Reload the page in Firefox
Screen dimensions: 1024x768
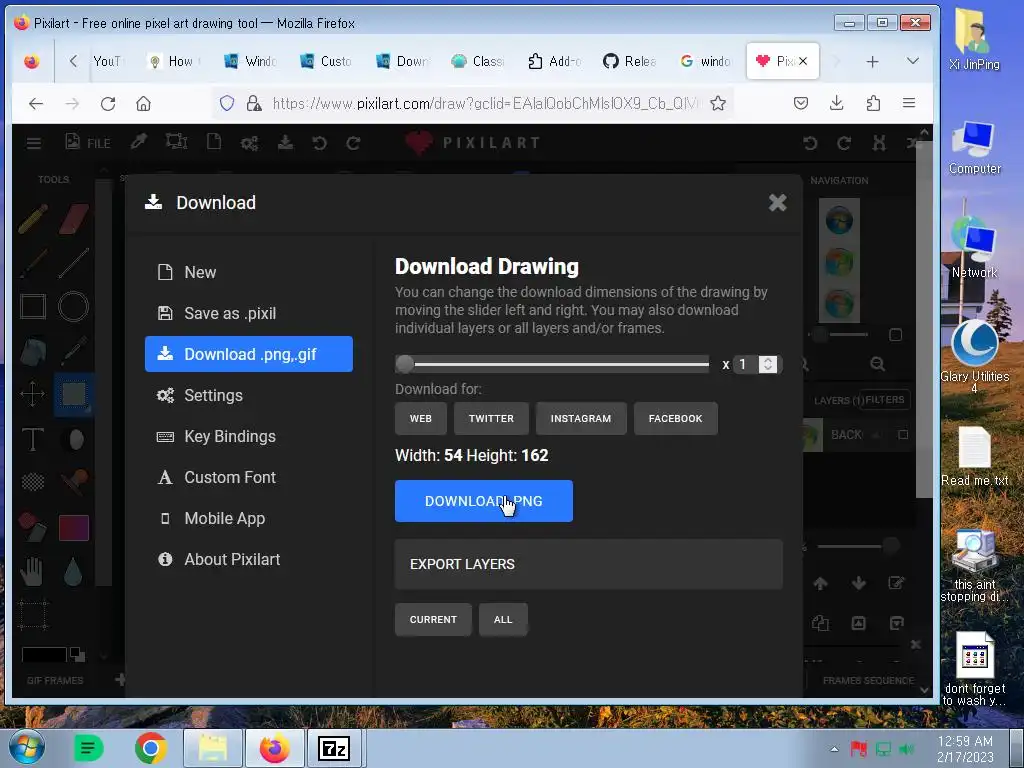click(x=108, y=103)
